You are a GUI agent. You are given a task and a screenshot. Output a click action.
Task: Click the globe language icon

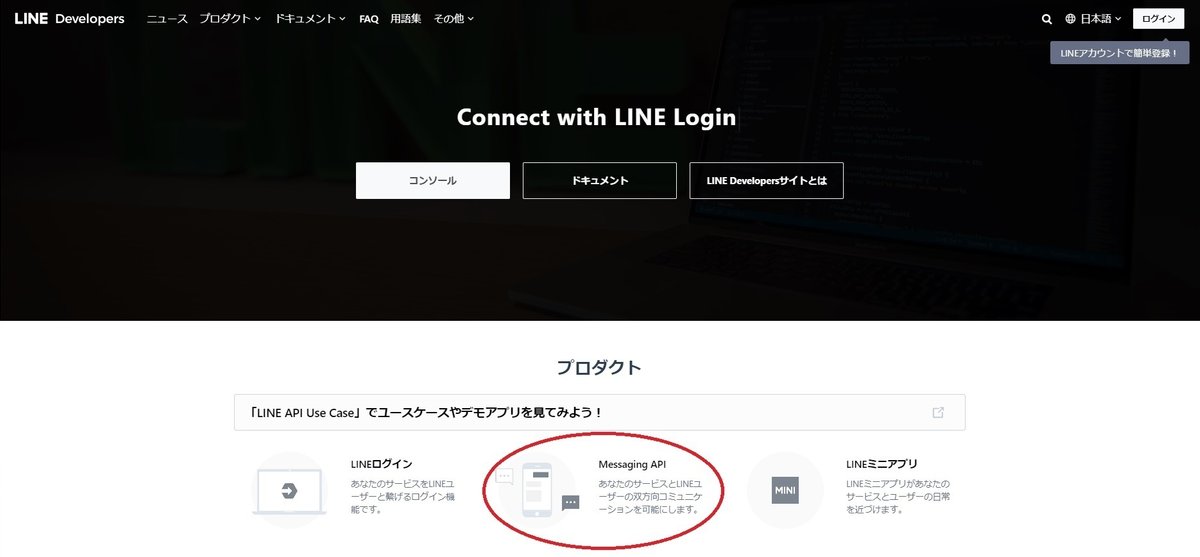pyautogui.click(x=1071, y=19)
